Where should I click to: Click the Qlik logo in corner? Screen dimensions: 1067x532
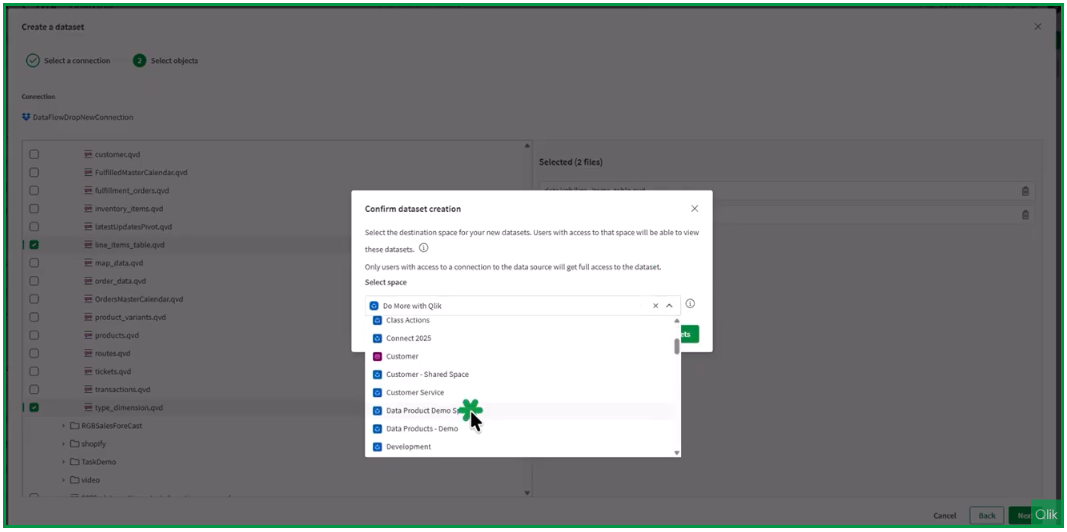point(1046,515)
